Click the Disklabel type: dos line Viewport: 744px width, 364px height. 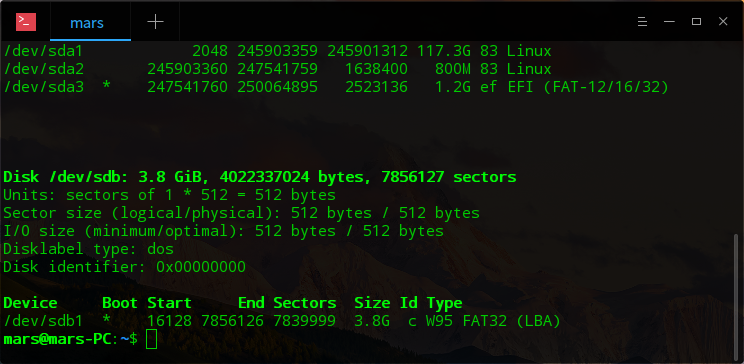click(89, 249)
